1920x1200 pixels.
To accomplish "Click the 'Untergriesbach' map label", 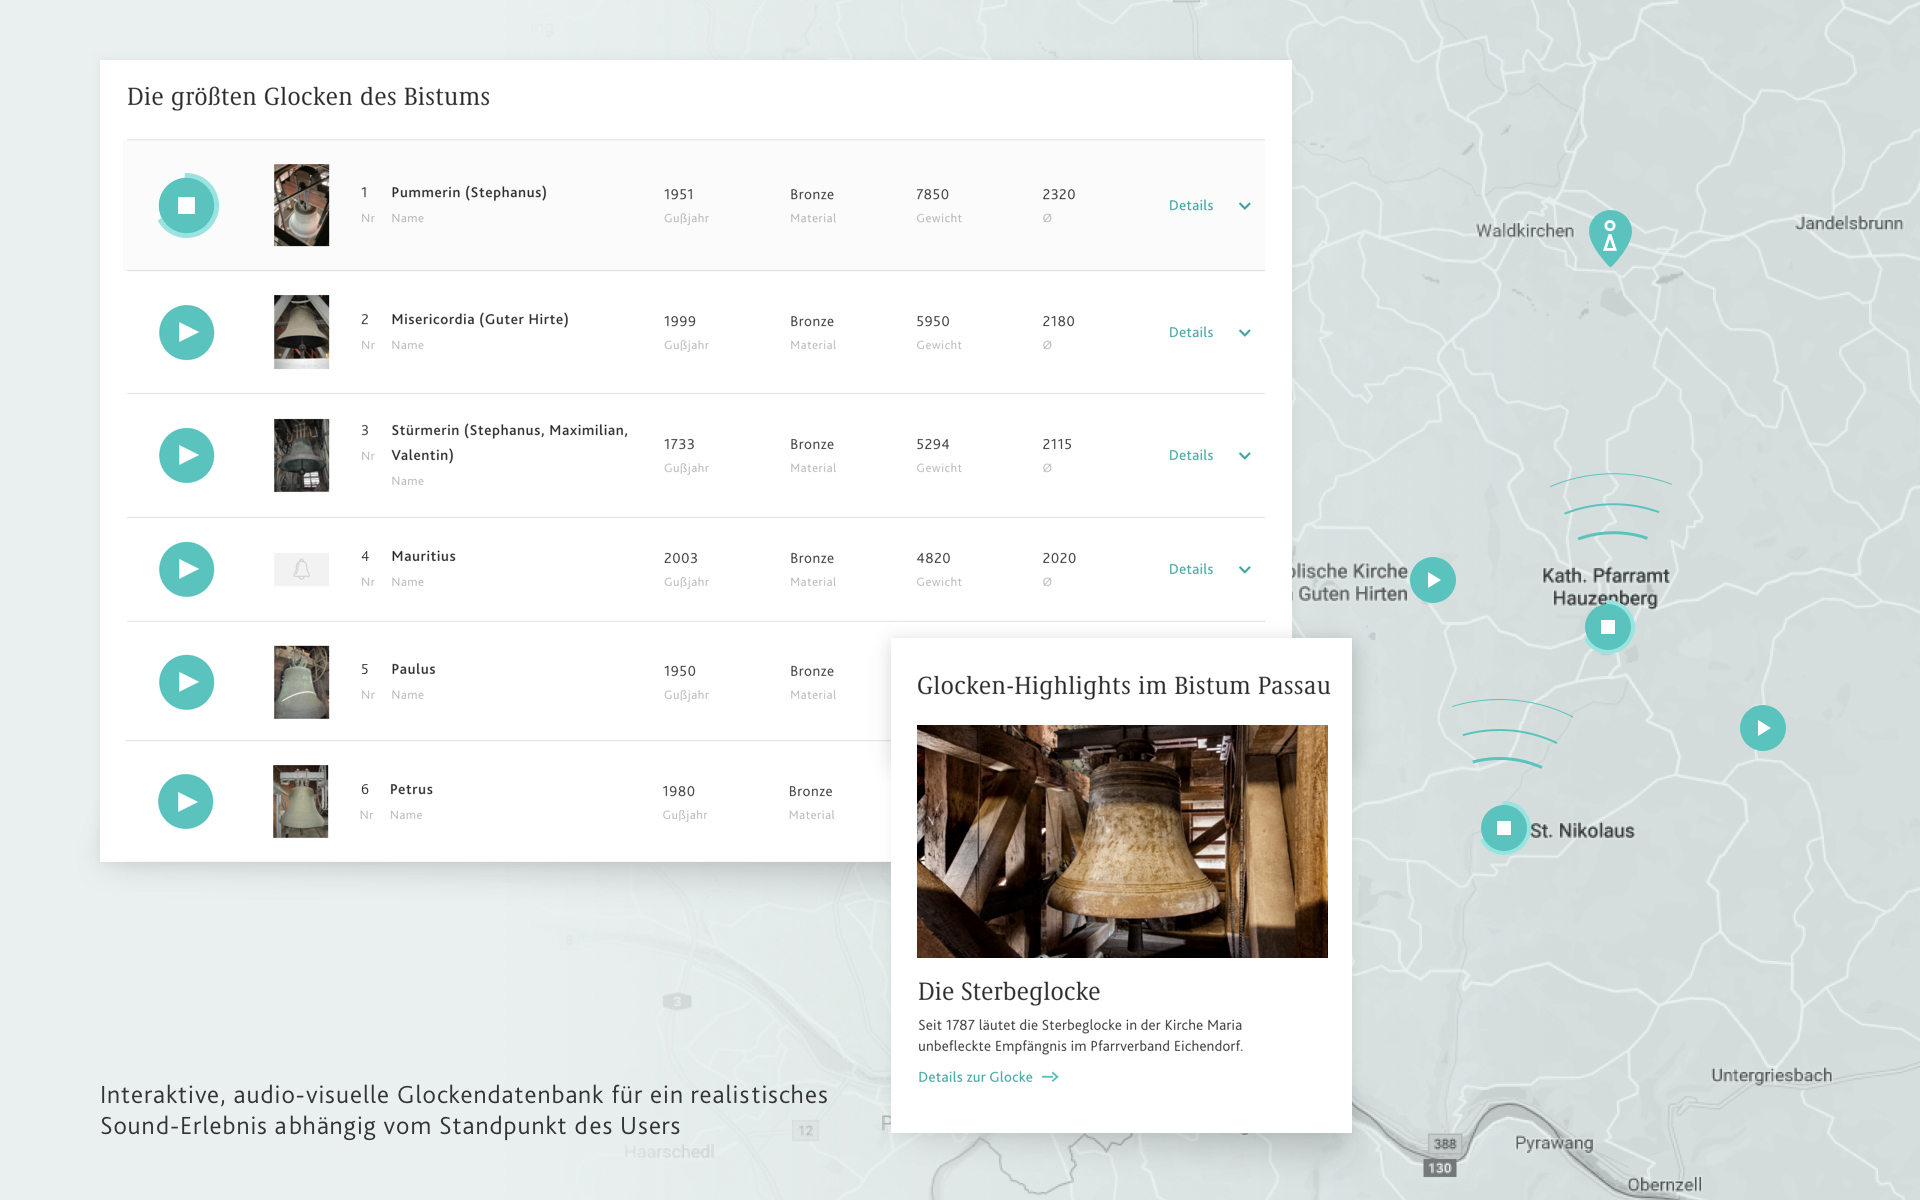I will tap(1771, 1076).
